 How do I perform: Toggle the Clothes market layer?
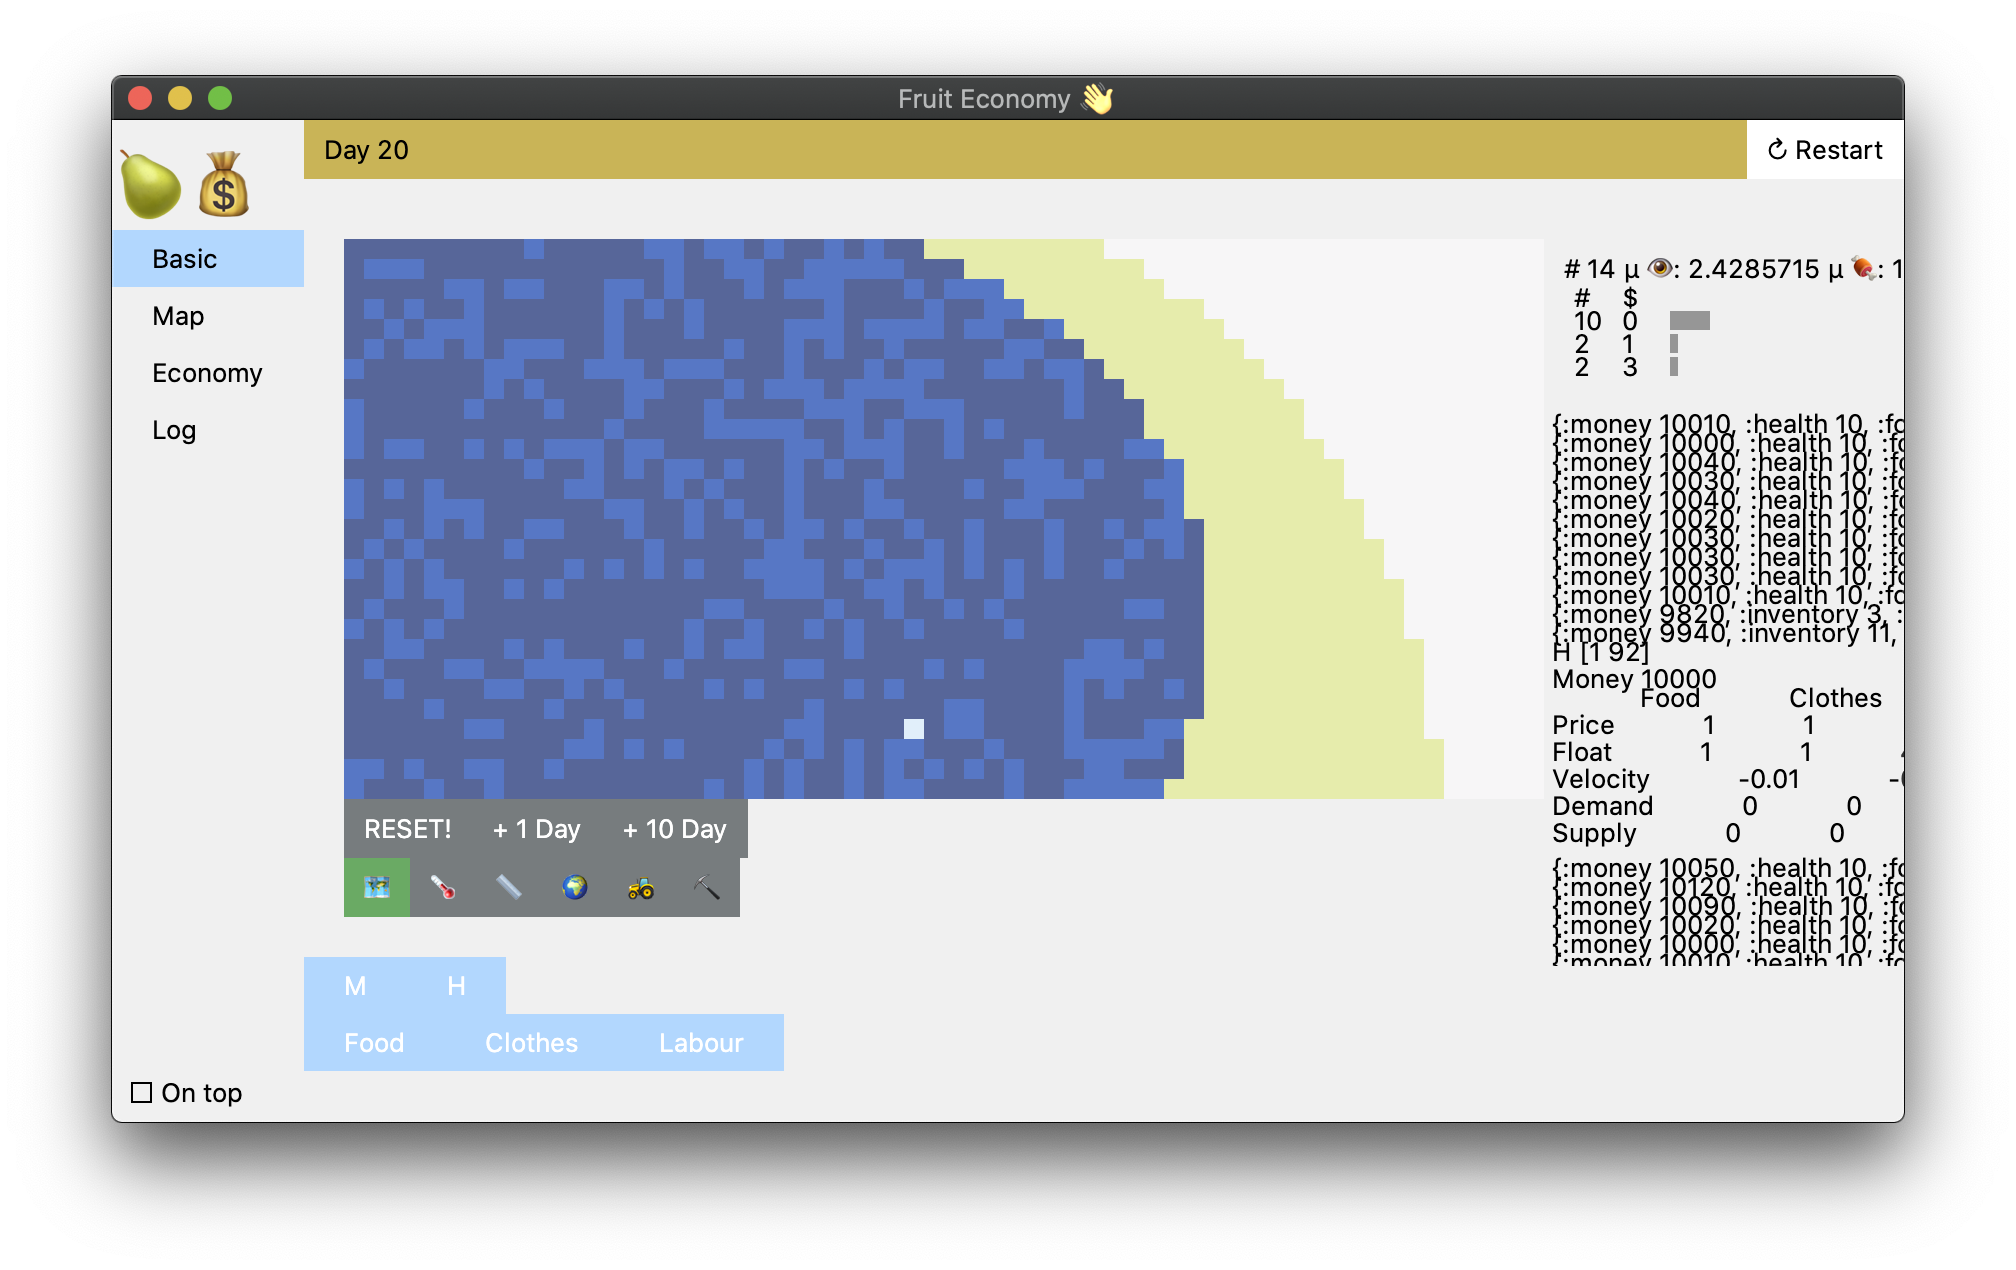531,1042
